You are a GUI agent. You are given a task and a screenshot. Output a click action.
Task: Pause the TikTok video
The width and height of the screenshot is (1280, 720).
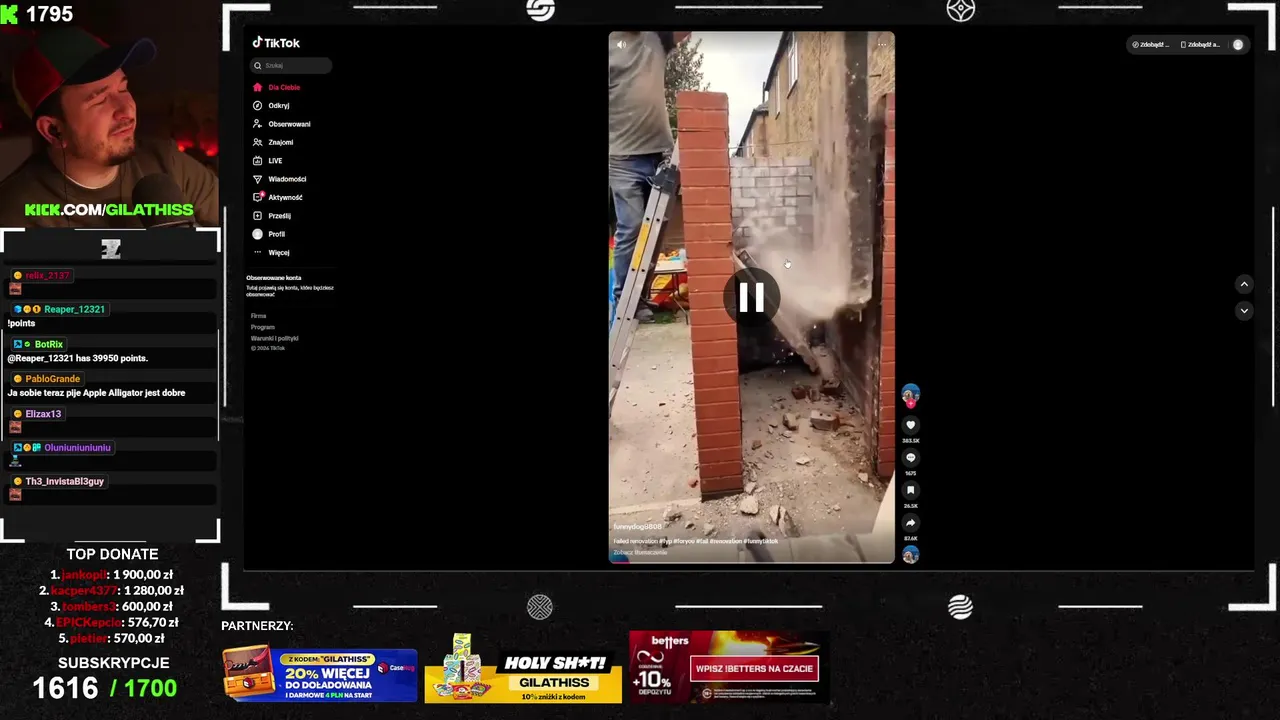(x=751, y=297)
